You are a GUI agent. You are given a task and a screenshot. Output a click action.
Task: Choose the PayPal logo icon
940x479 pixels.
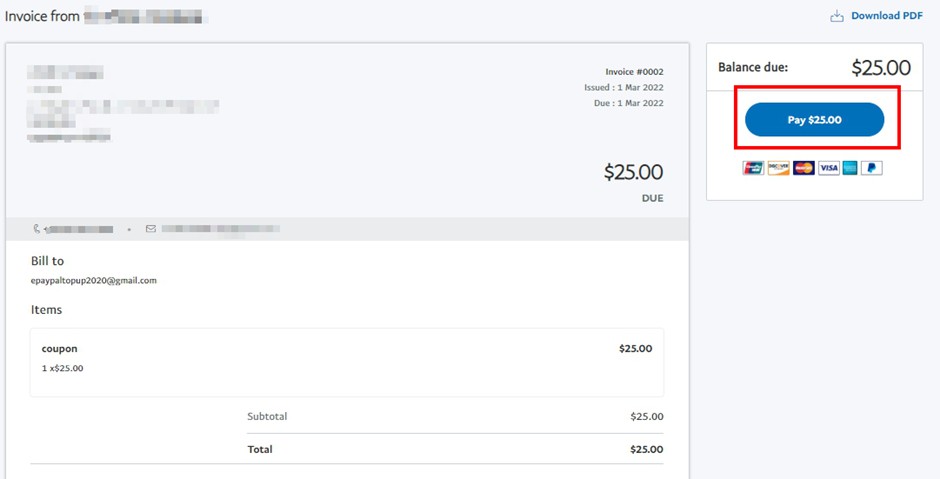[x=872, y=168]
